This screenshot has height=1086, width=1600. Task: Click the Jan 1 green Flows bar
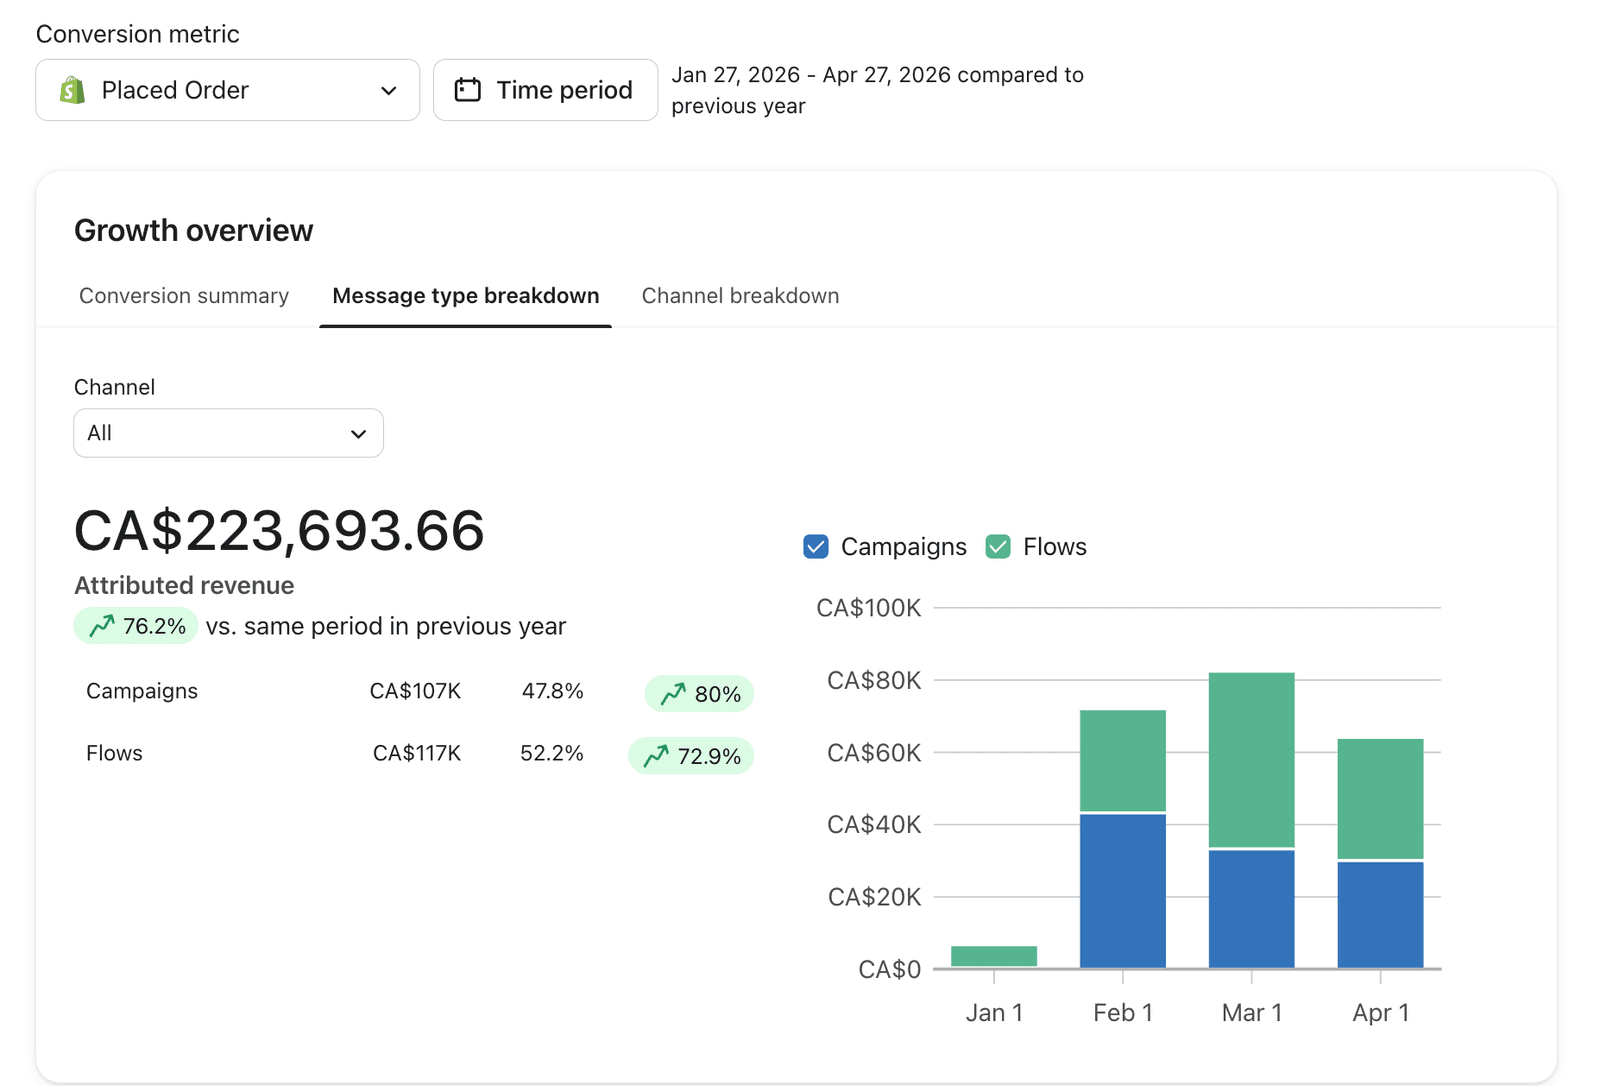pos(994,957)
